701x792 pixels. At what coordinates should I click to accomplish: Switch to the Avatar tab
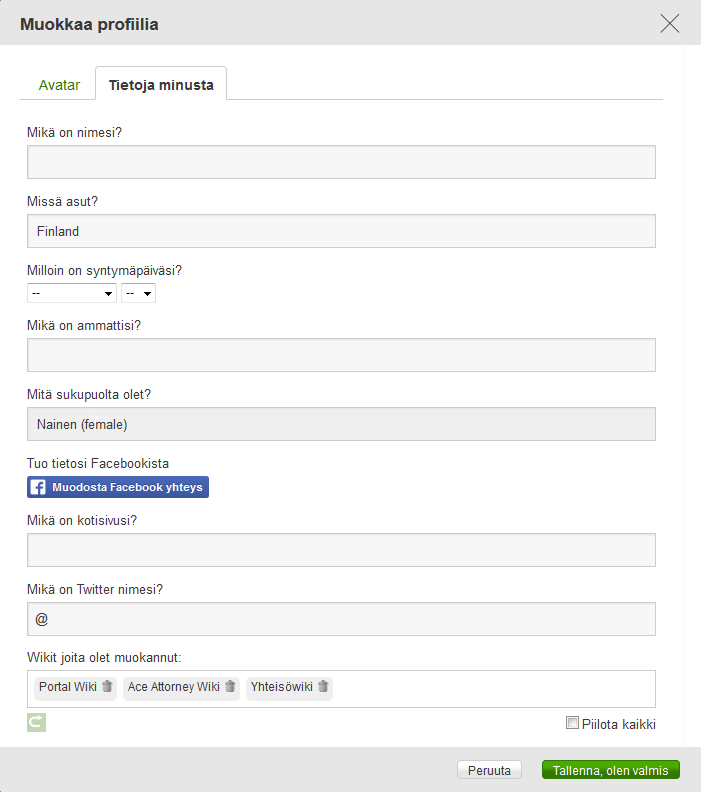click(59, 85)
